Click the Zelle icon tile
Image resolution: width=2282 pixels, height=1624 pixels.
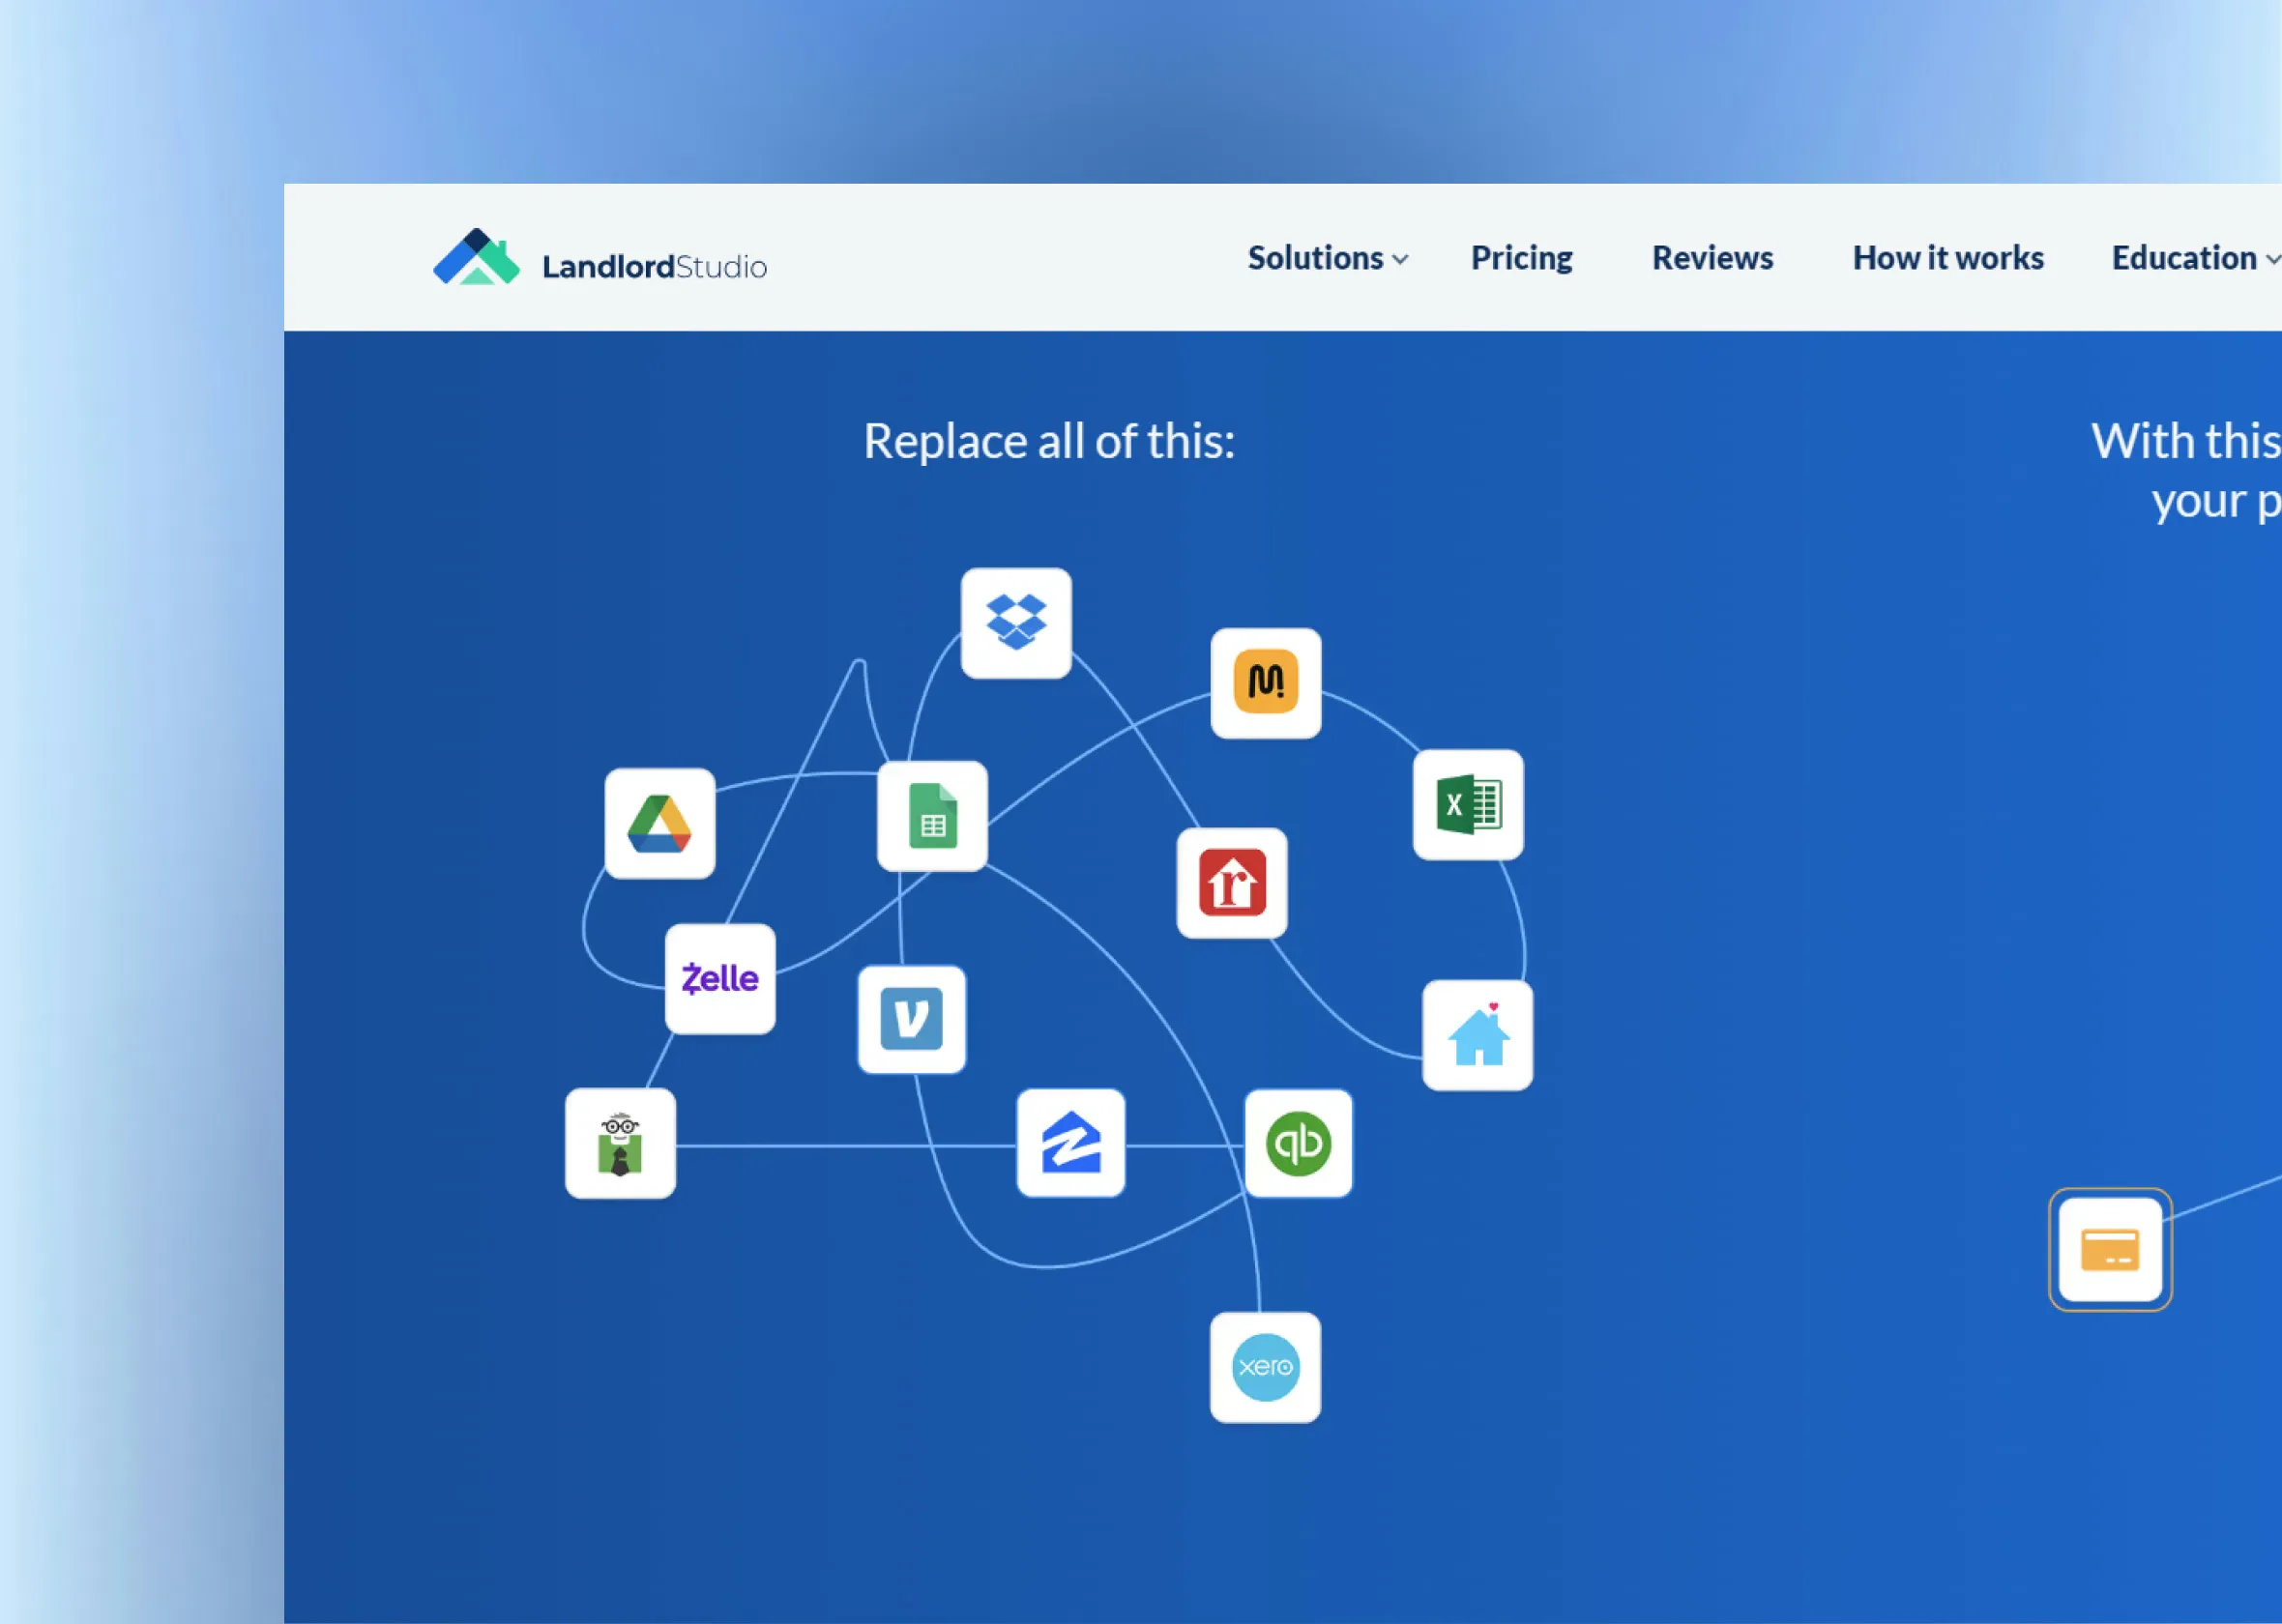click(x=720, y=978)
